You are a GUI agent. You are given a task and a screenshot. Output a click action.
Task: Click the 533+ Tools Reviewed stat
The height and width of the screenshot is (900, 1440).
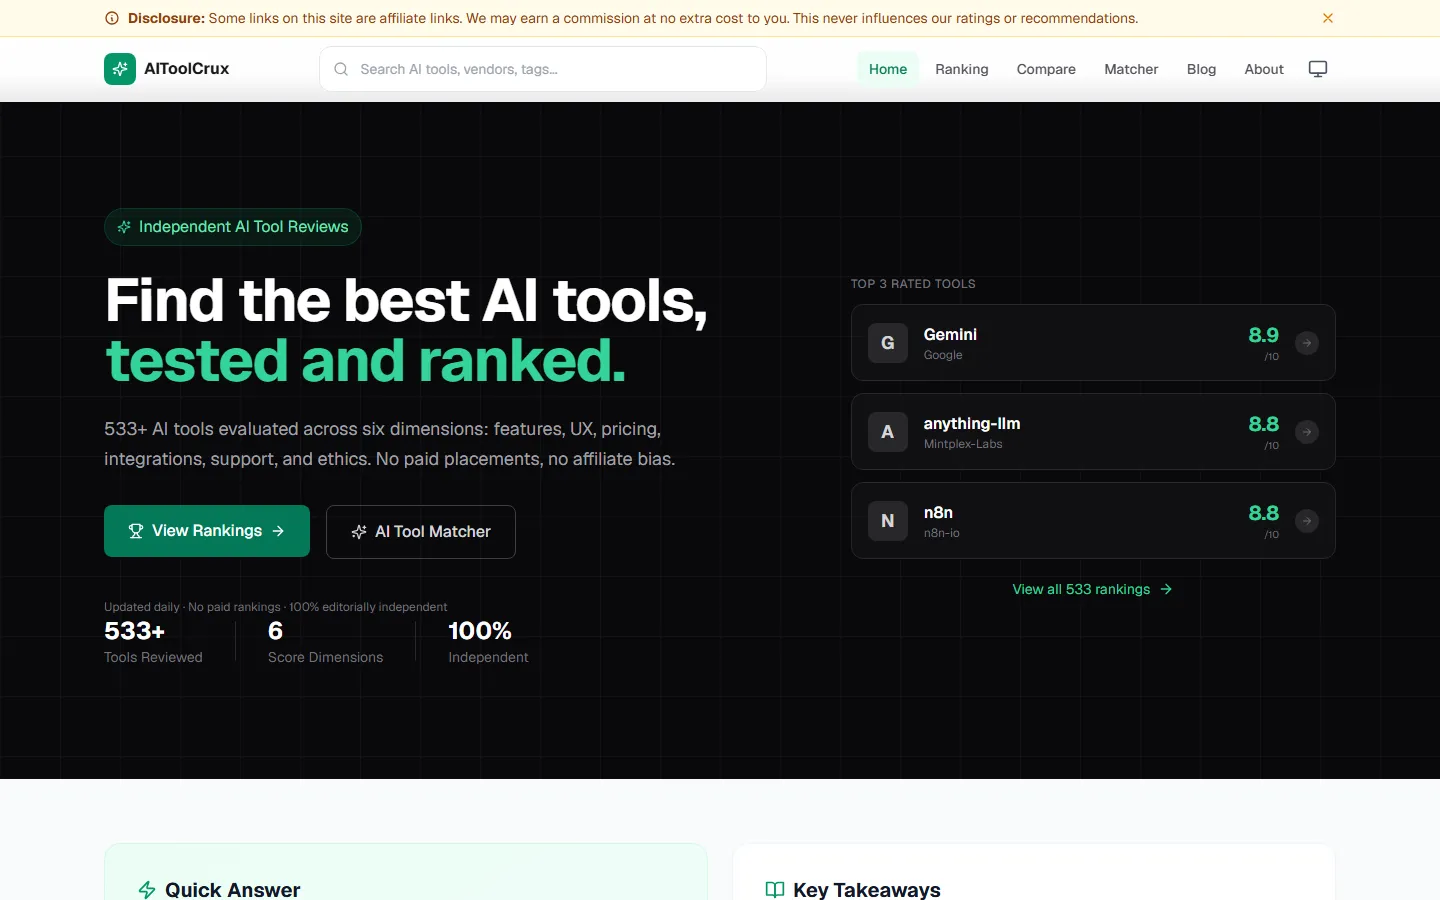pyautogui.click(x=153, y=641)
